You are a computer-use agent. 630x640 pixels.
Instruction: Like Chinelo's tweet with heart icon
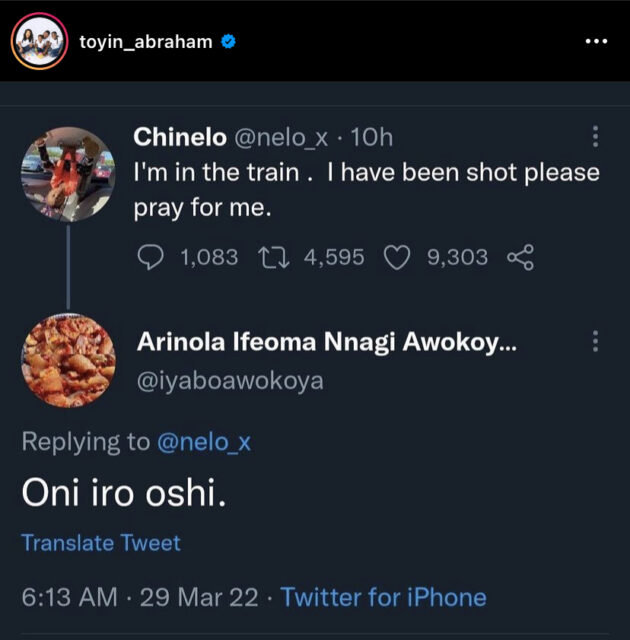[398, 257]
